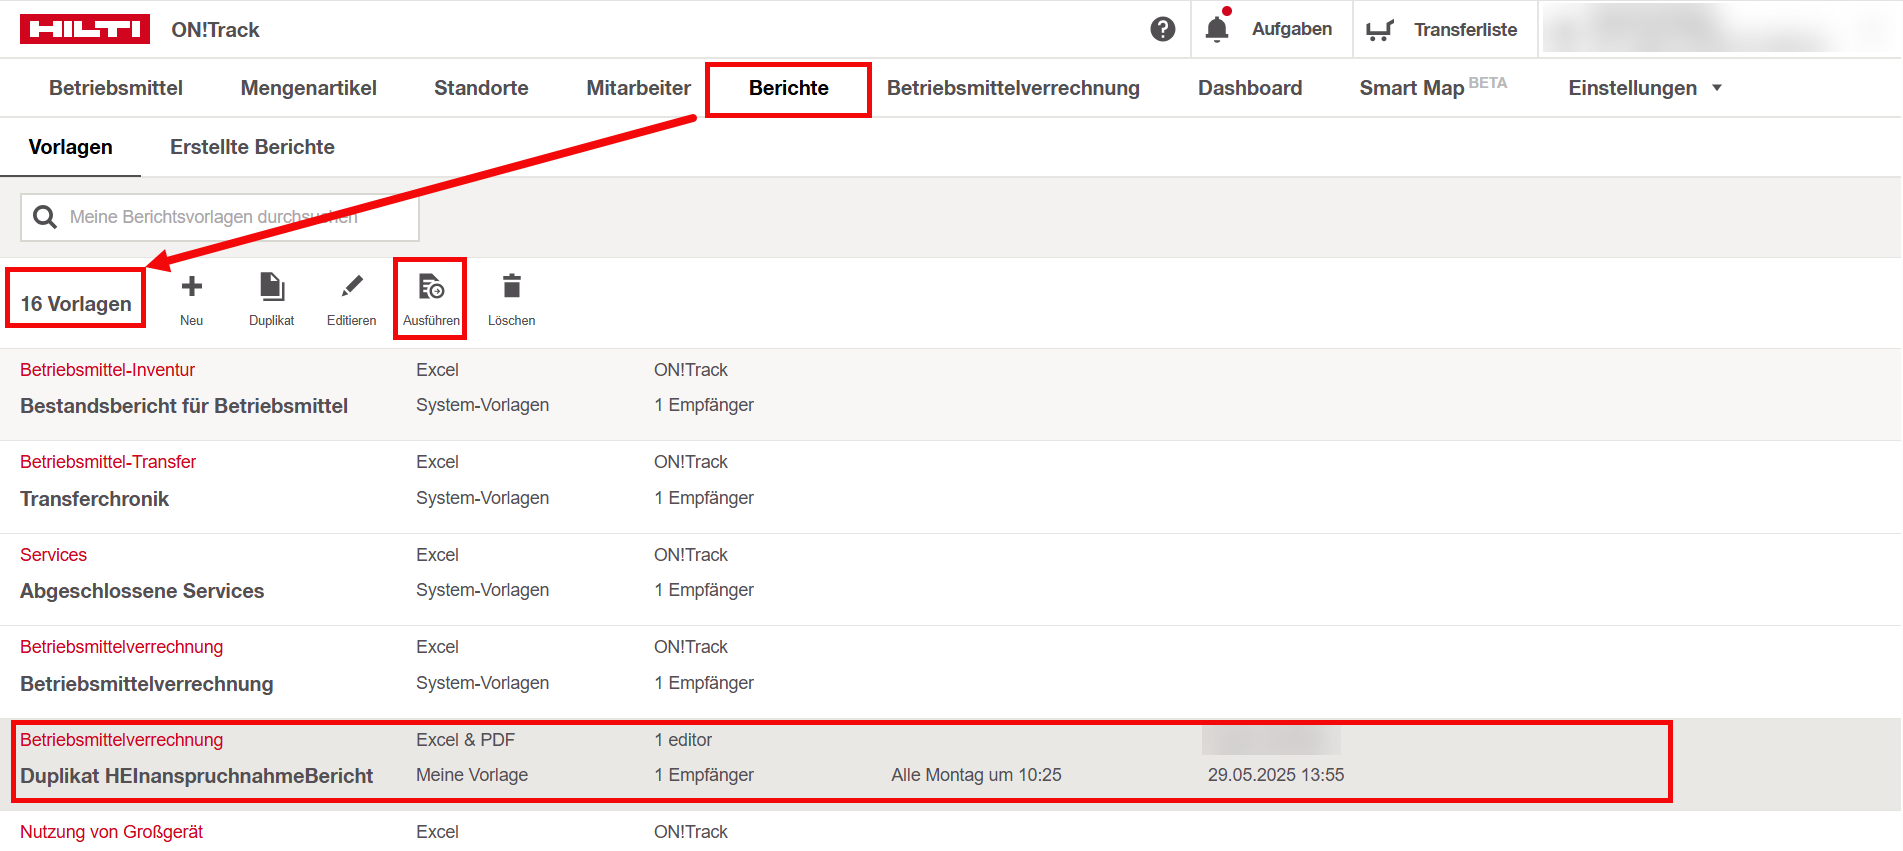Select the Vorlagen tab
Screen dimensions: 1903x851
[70, 147]
